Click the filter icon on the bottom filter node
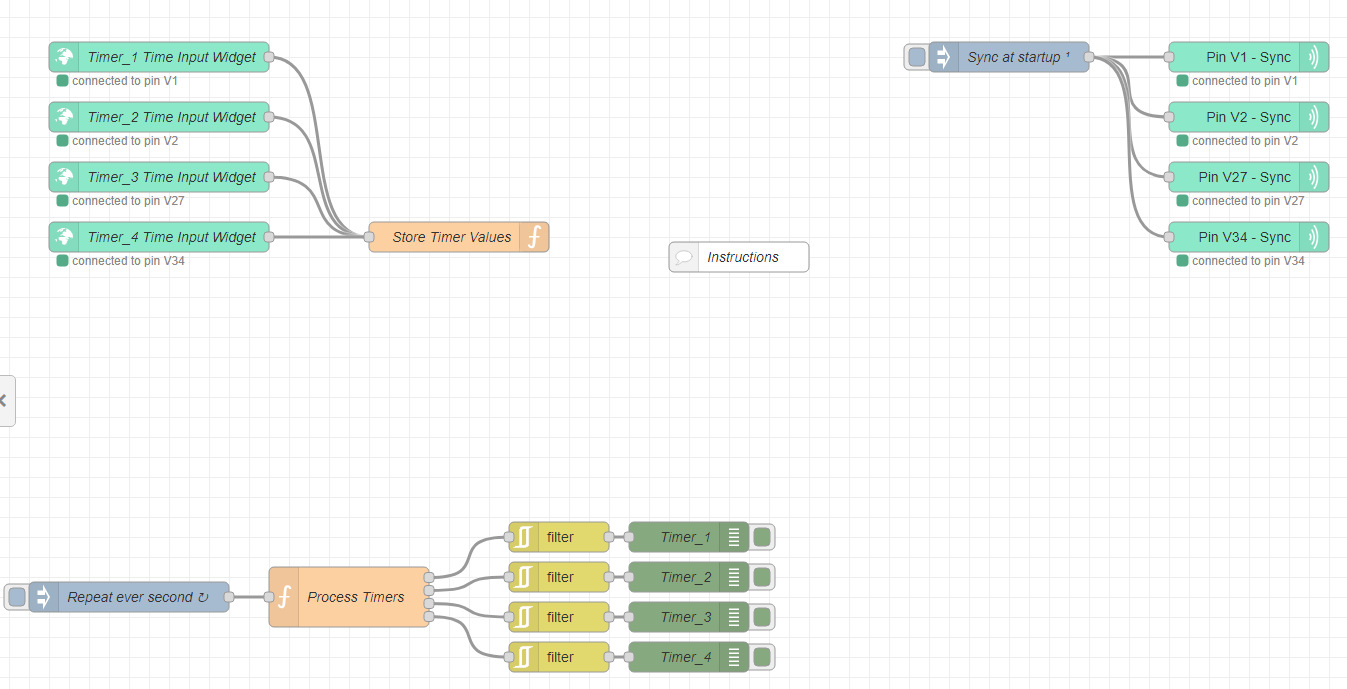Viewport: 1347px width, 689px height. tap(523, 657)
